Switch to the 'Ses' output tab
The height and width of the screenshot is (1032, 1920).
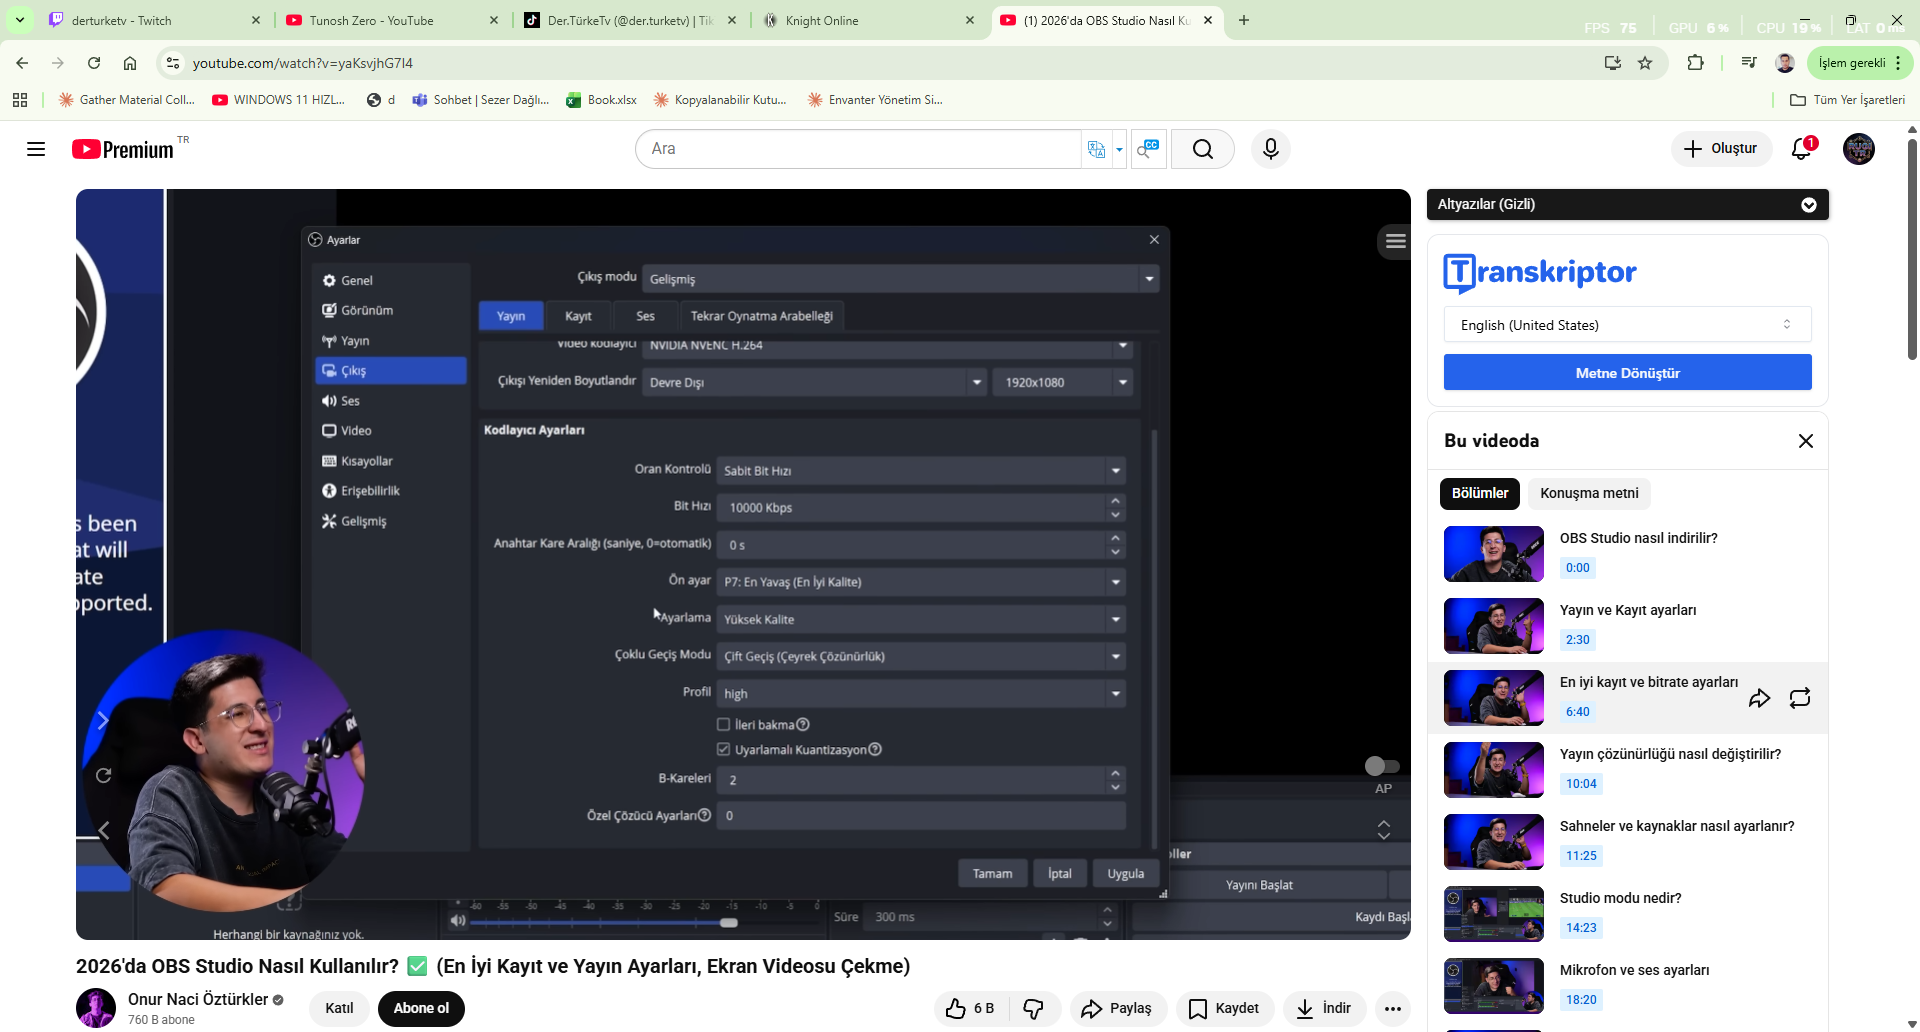click(645, 316)
